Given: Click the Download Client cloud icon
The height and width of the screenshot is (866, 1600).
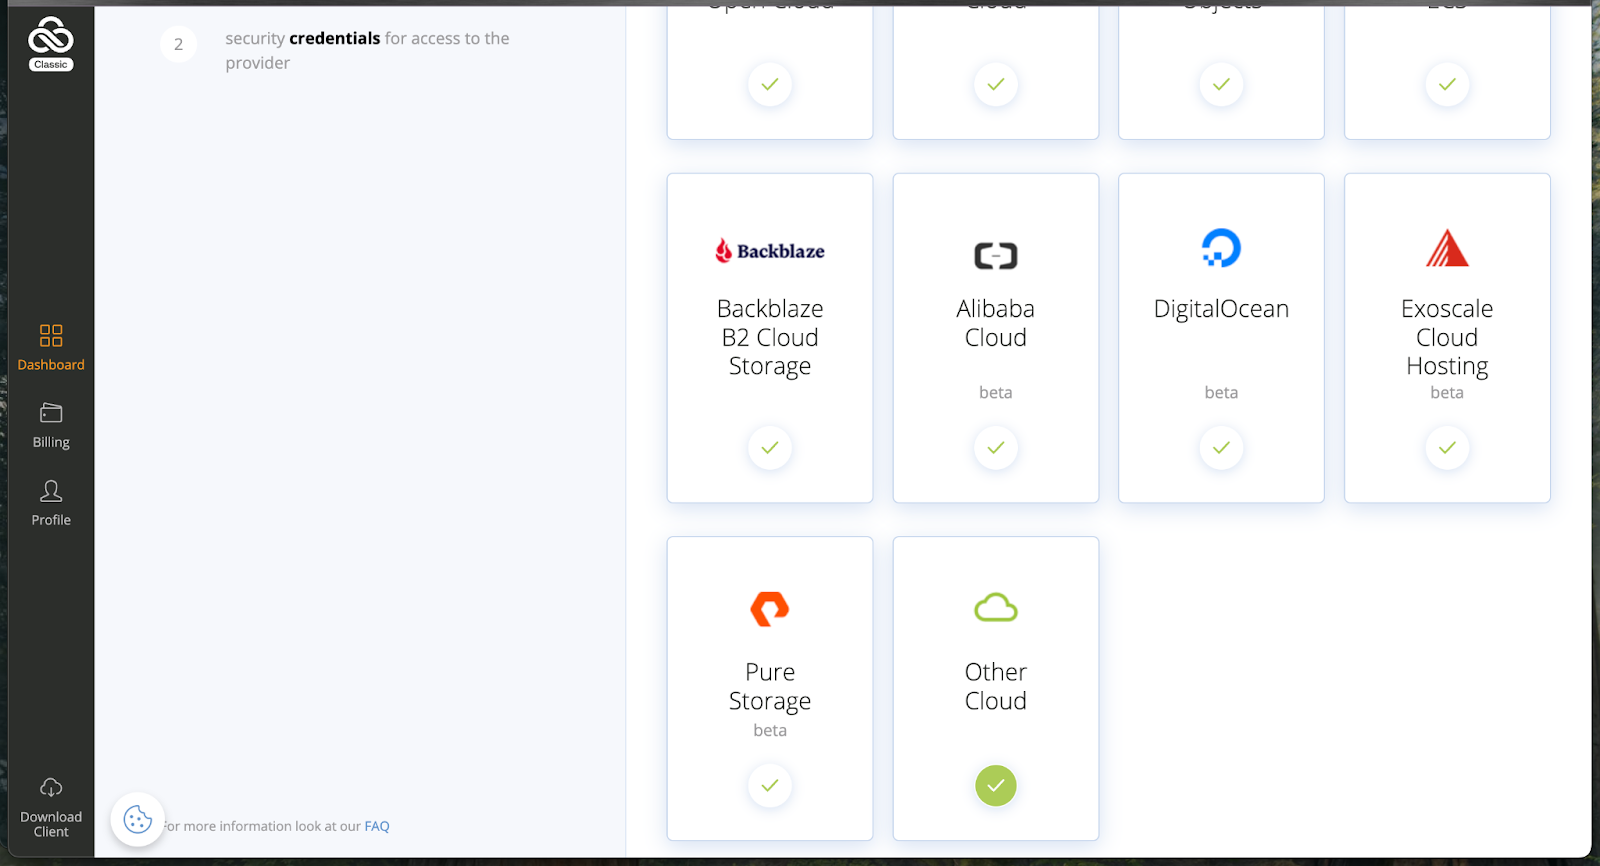Looking at the screenshot, I should (51, 788).
